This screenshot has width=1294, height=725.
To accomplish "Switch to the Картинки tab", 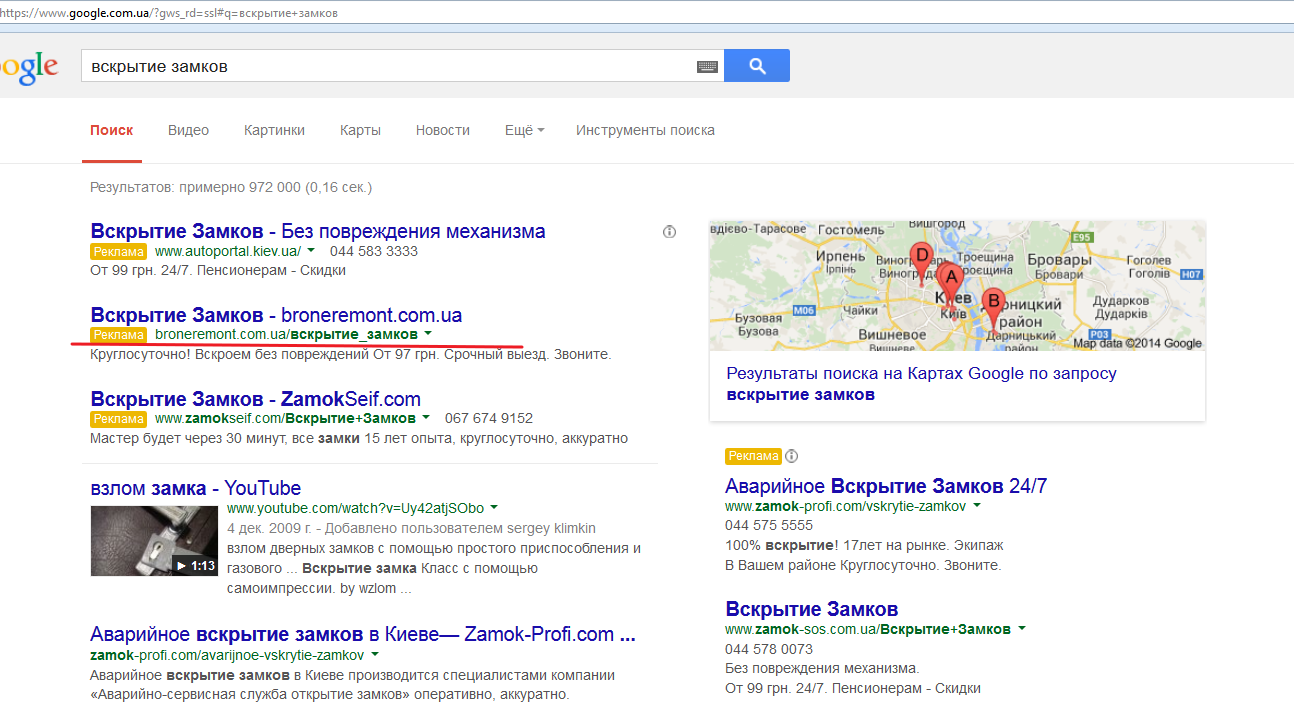I will (274, 130).
